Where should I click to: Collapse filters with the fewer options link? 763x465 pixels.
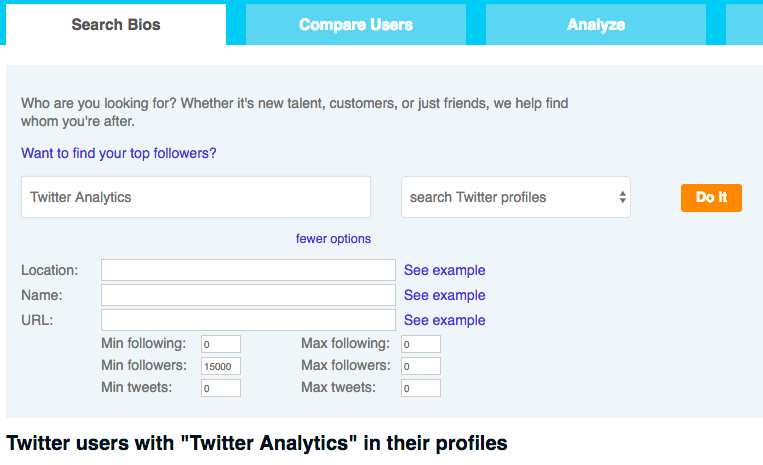(x=333, y=238)
